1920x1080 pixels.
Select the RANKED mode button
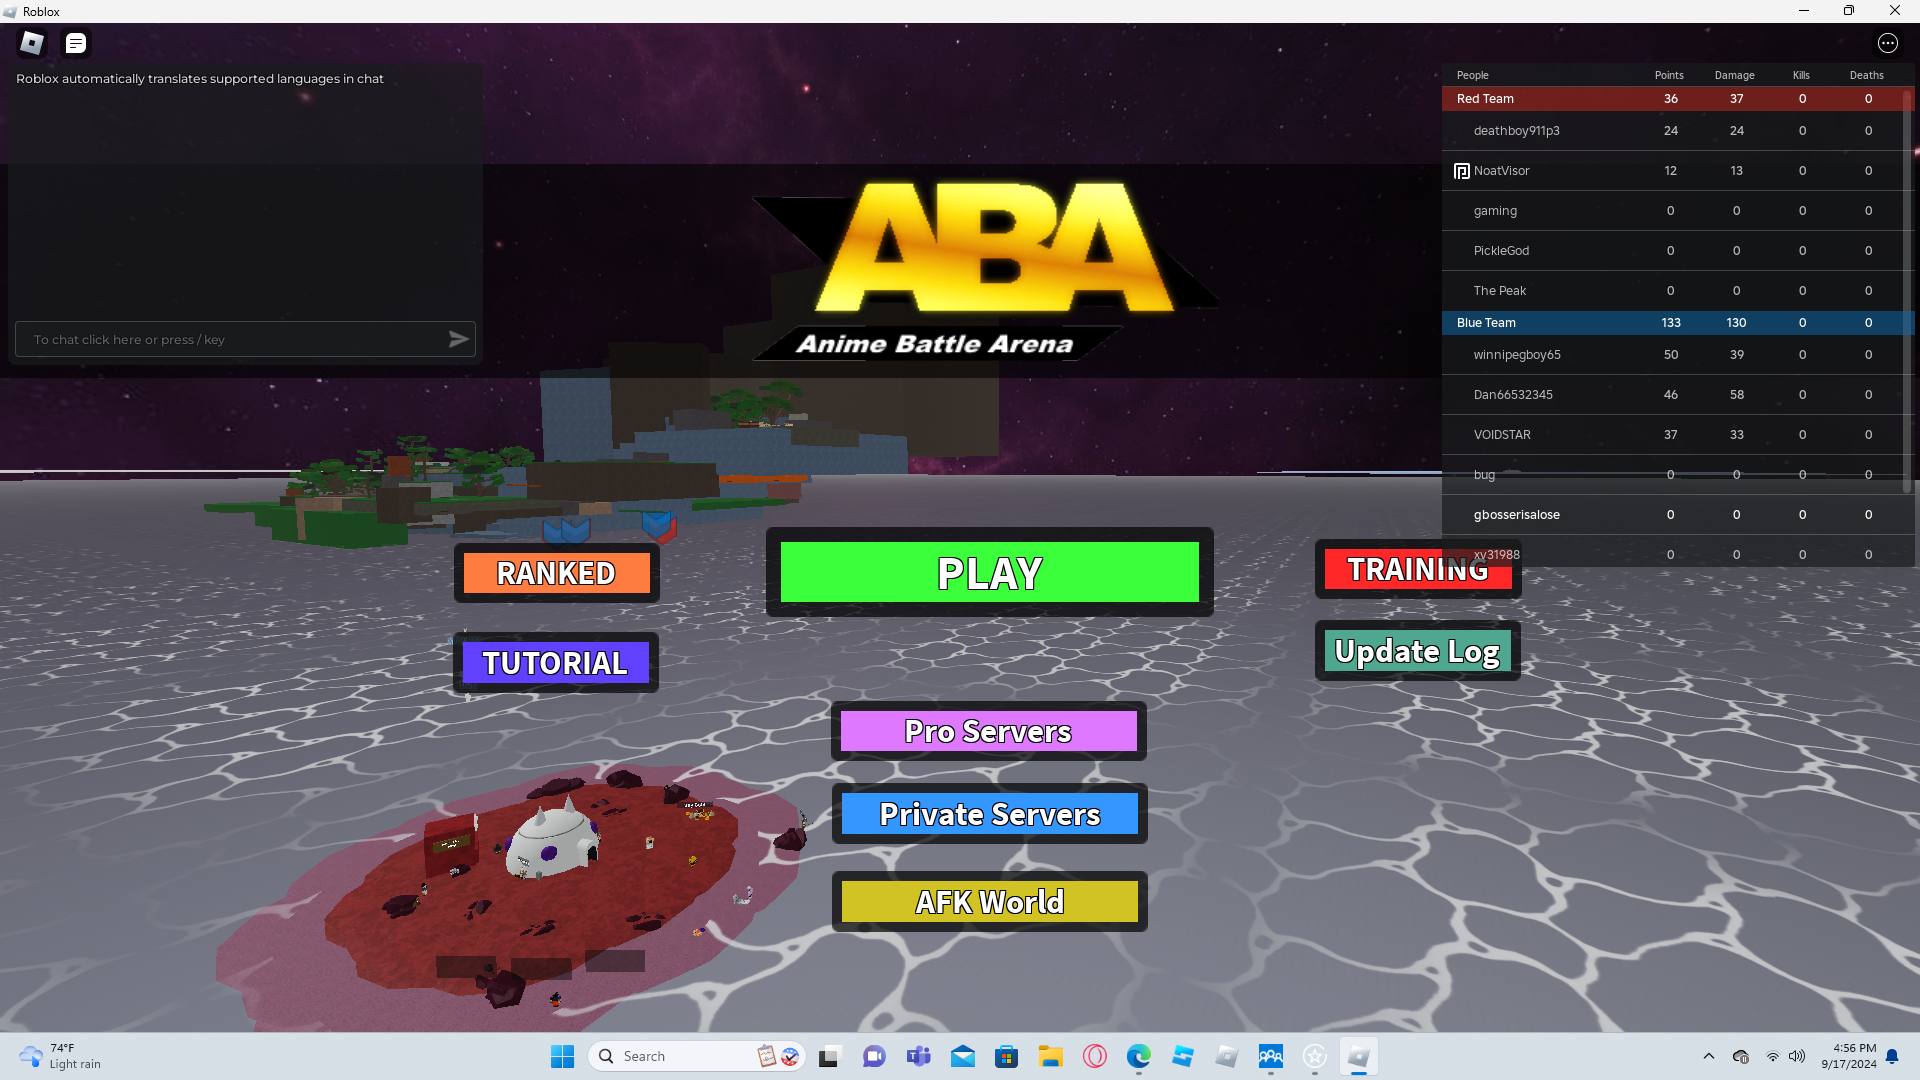pos(556,573)
